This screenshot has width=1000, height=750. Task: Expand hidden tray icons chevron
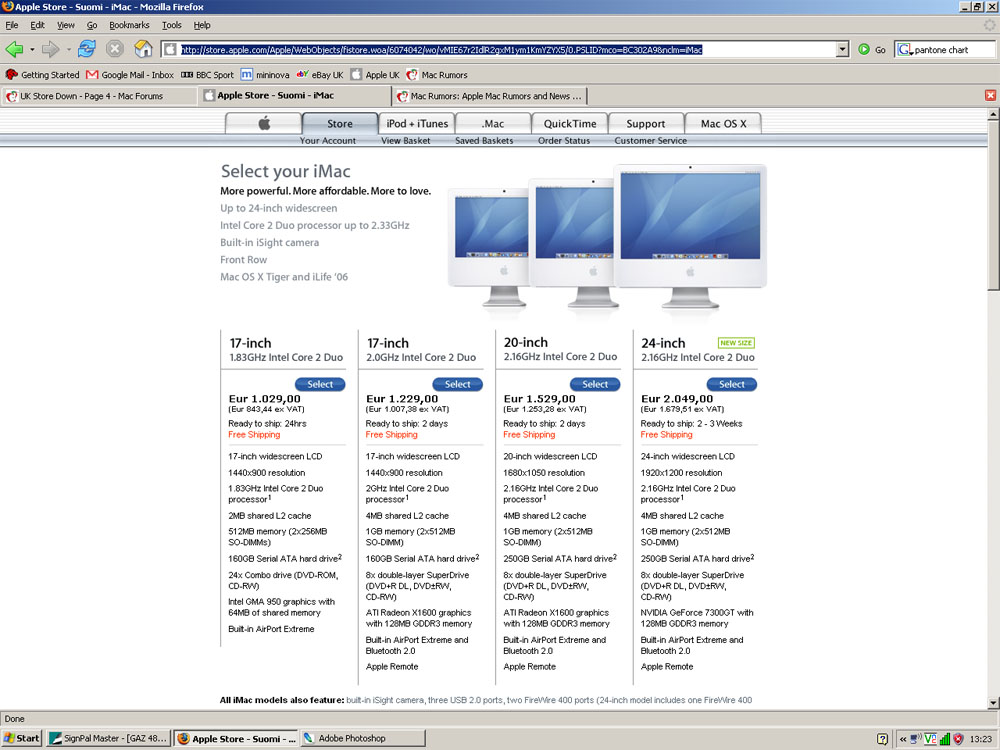pos(903,739)
